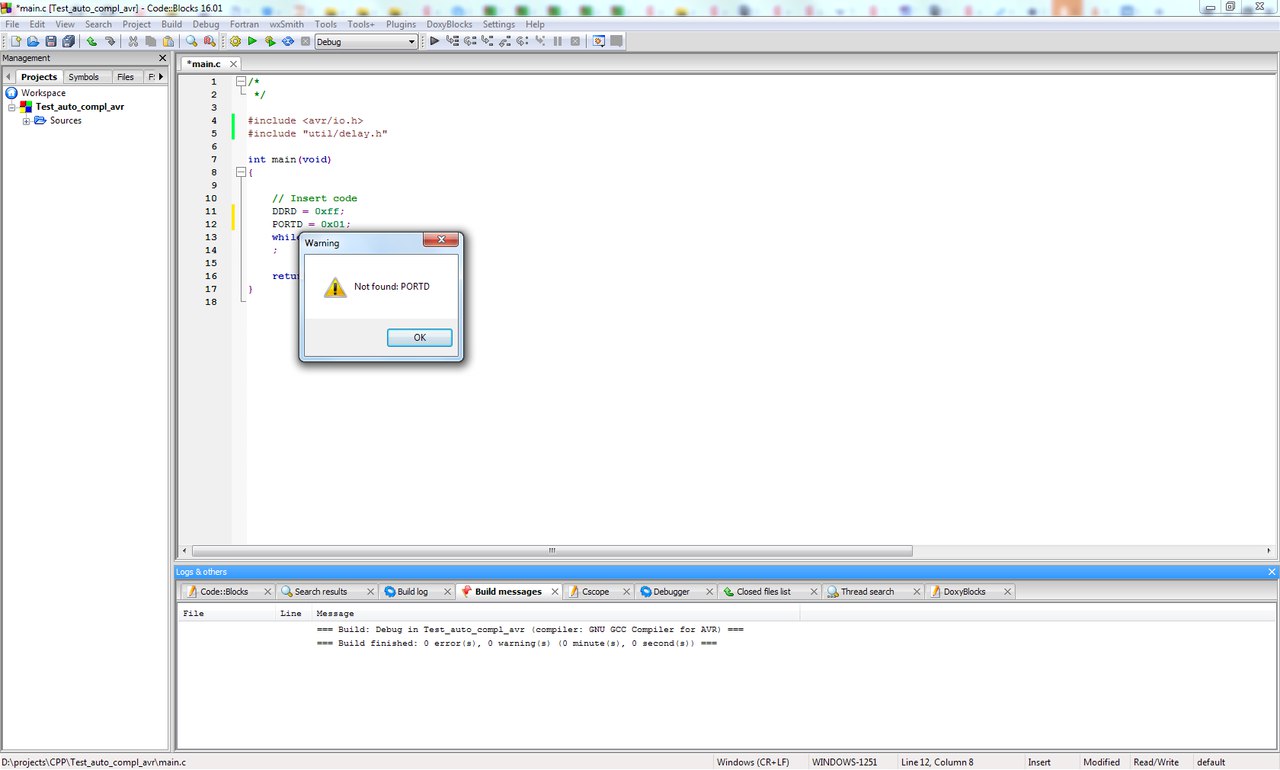Screen dimensions: 1280x770
Task: Collapse the code fold at line 1
Action: [241, 82]
